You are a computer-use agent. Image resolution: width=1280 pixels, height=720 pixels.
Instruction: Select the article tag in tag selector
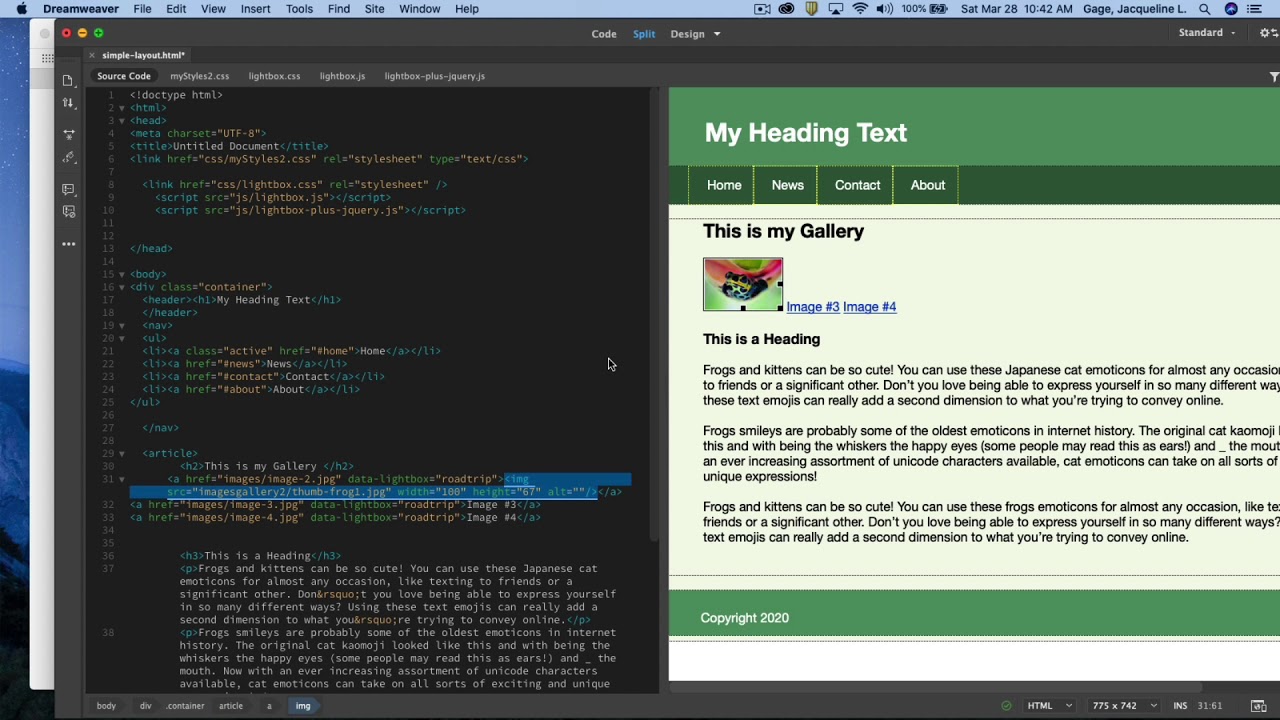click(x=231, y=706)
